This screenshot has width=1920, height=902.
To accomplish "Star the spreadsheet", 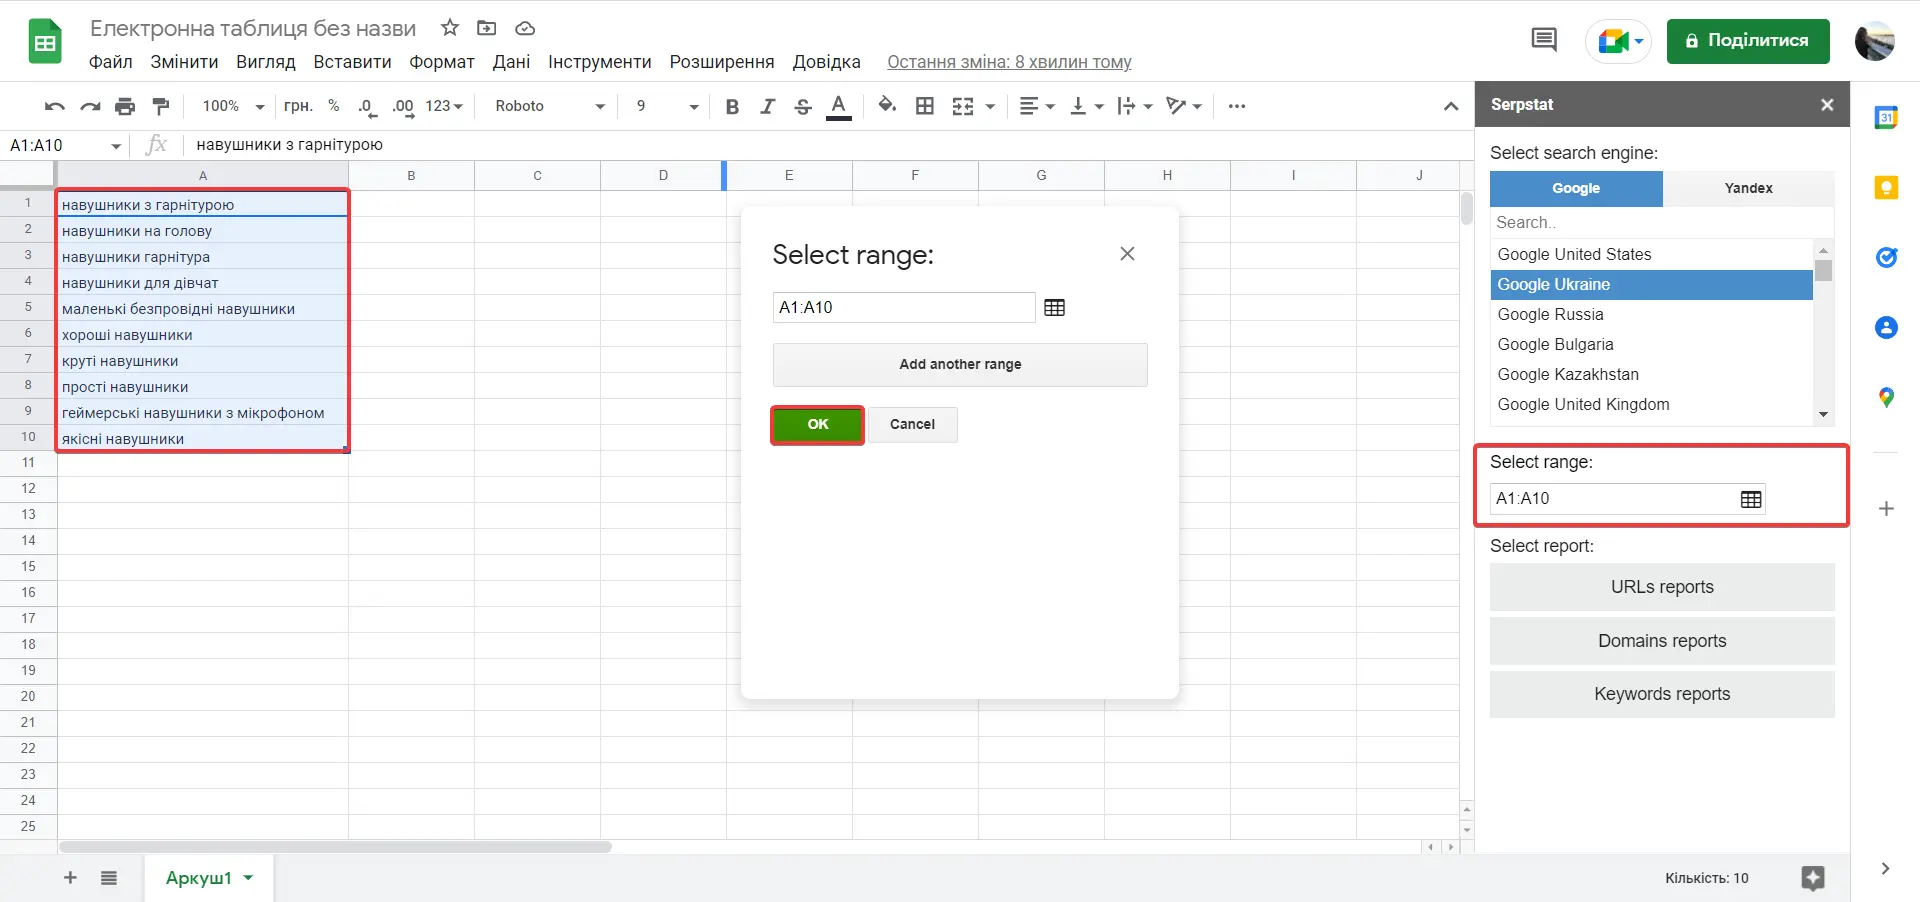I will (450, 28).
